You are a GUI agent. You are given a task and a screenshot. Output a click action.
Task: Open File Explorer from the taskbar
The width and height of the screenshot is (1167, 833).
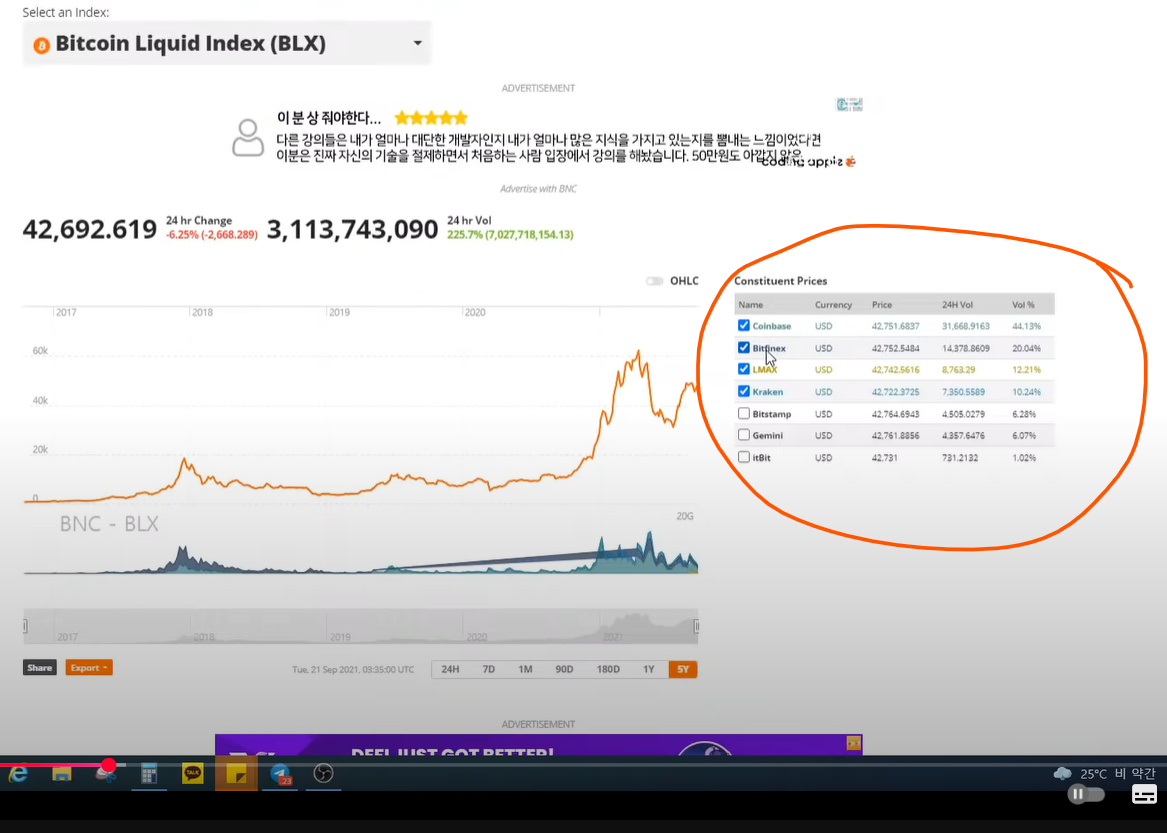[61, 774]
